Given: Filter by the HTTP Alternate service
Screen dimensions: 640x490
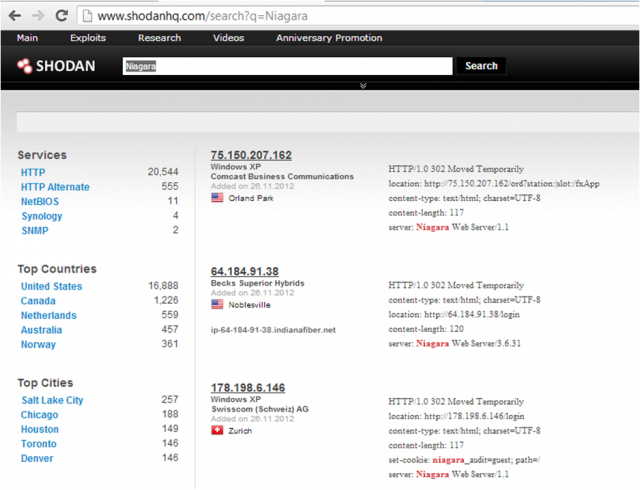Looking at the screenshot, I should click(55, 187).
